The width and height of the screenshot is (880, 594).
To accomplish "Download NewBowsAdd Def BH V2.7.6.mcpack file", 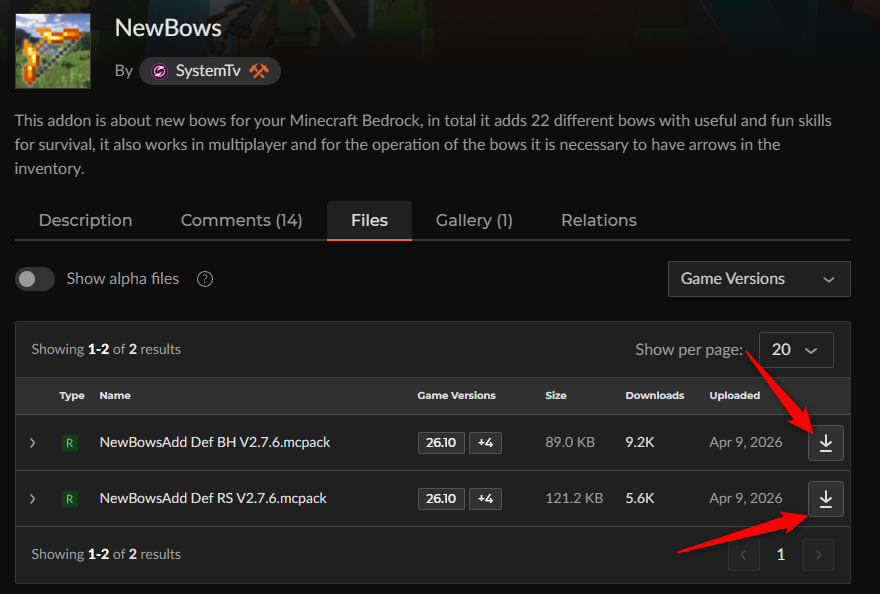I will click(x=825, y=442).
